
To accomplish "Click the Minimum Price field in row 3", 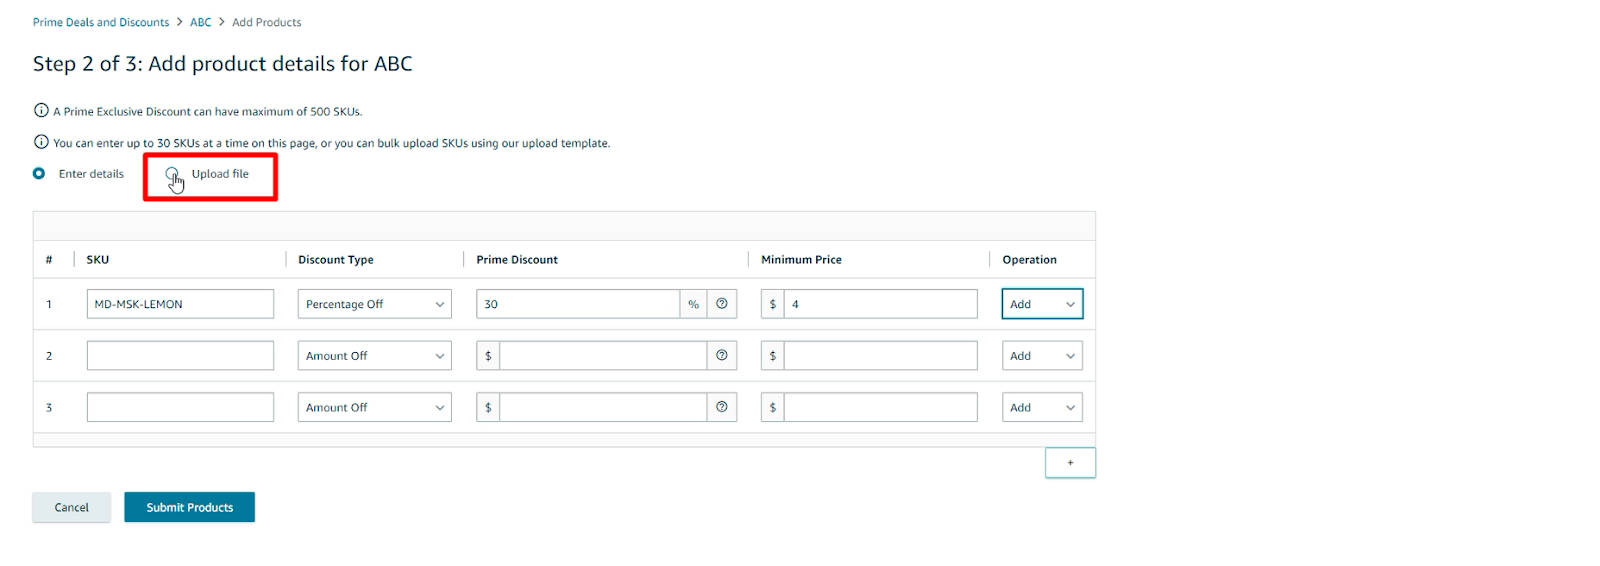I will [x=880, y=407].
